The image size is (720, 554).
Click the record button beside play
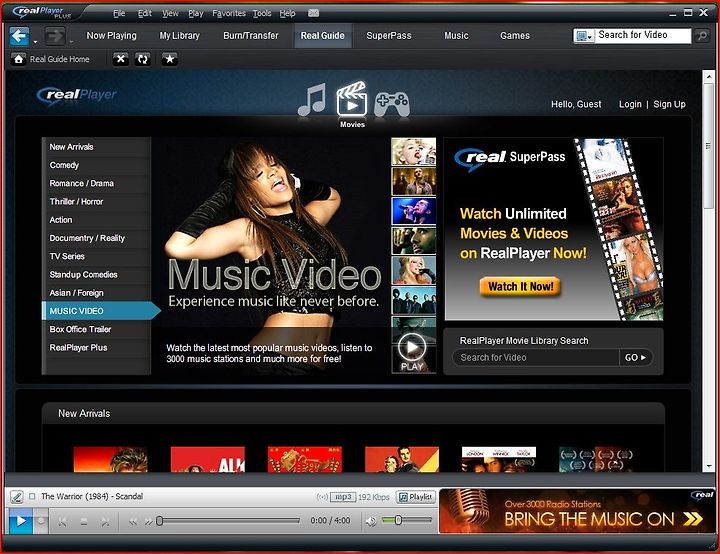tap(41, 521)
